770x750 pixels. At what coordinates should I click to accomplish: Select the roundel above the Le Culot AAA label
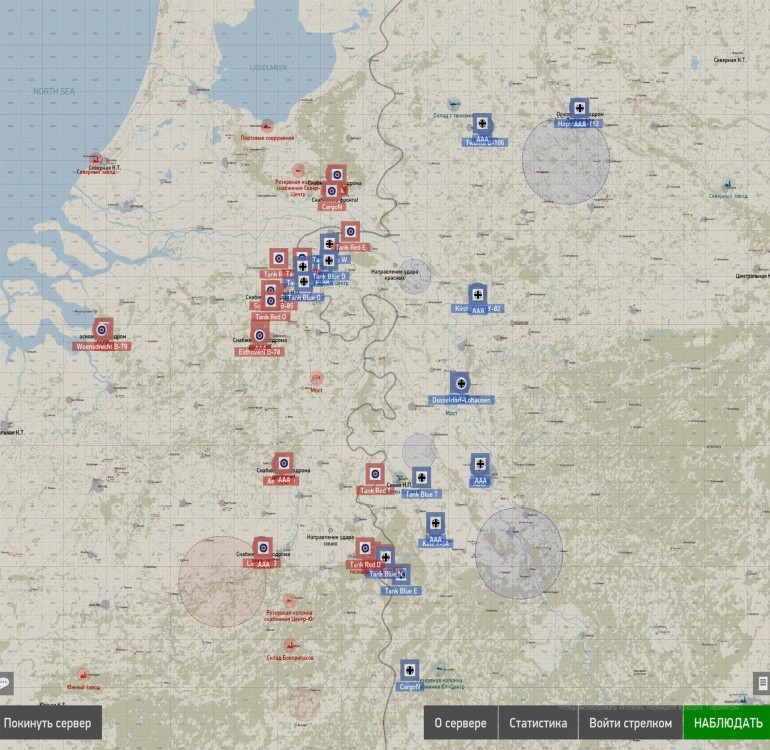(263, 548)
